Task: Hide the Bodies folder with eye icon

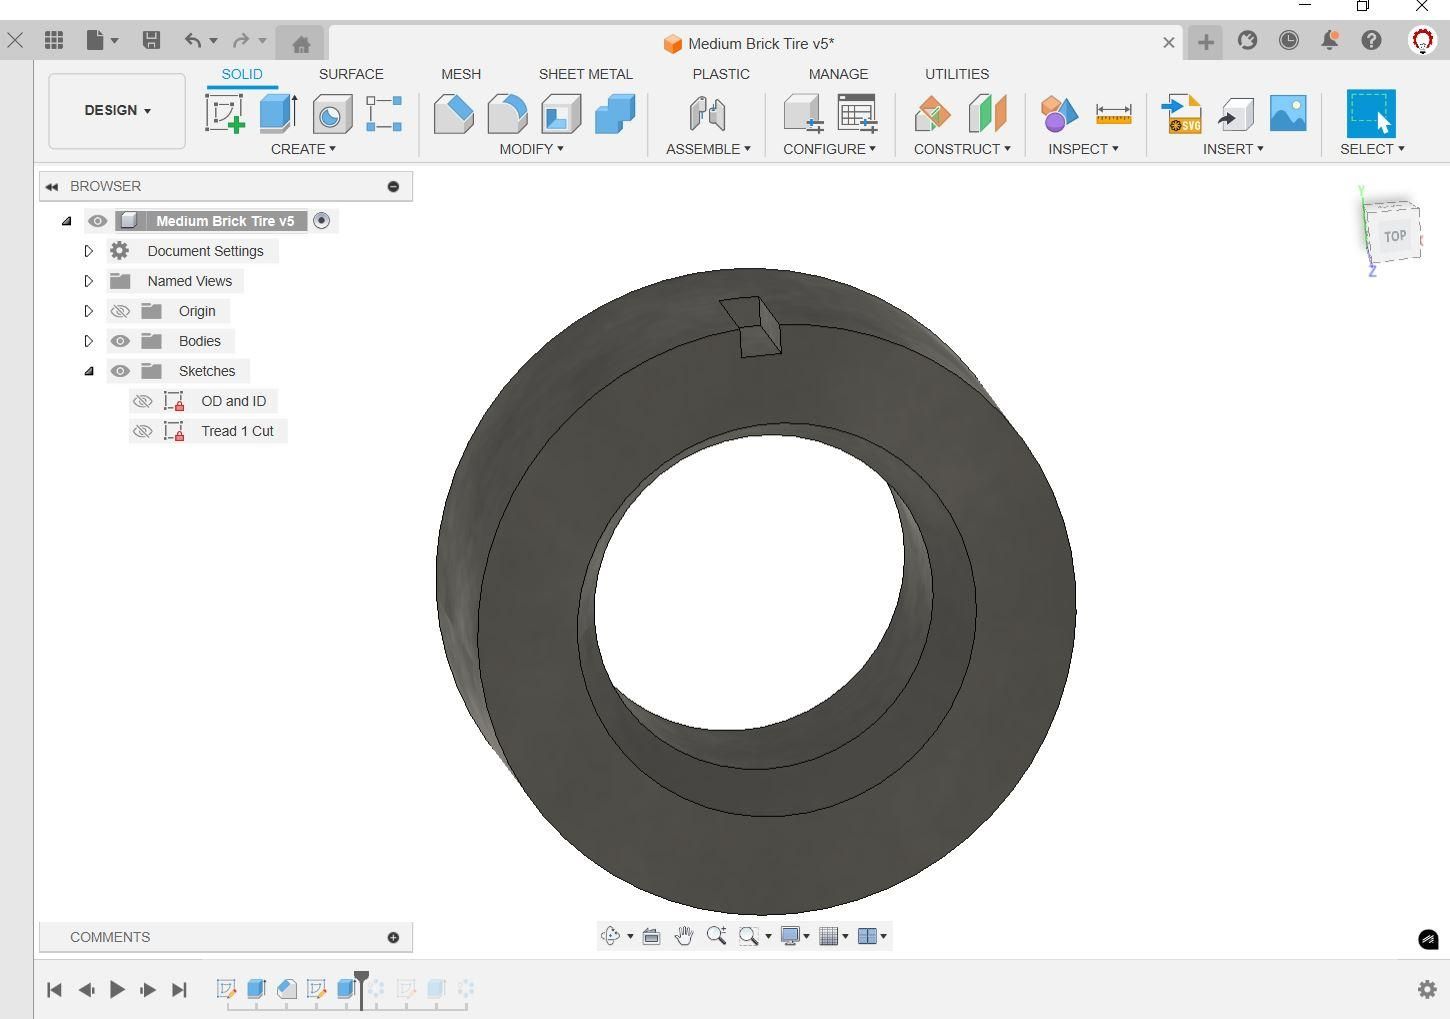Action: pos(120,341)
